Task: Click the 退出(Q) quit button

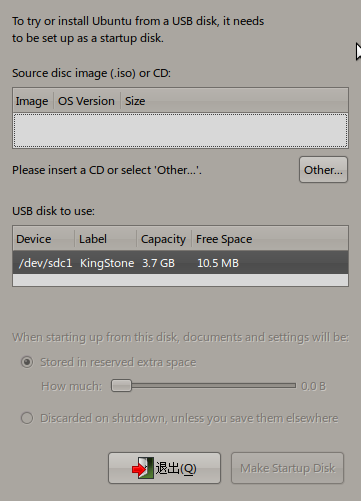Action: pyautogui.click(x=164, y=468)
